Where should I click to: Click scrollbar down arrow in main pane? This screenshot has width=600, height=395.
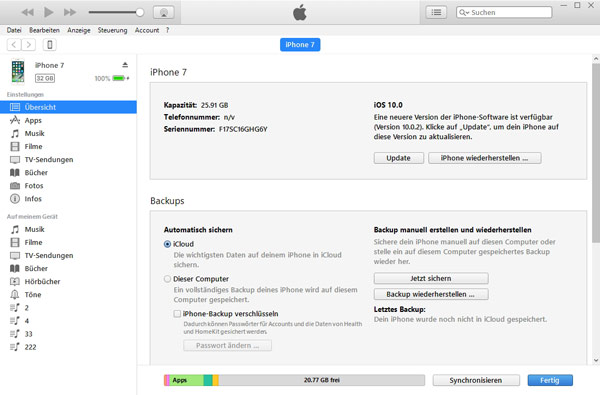596,360
